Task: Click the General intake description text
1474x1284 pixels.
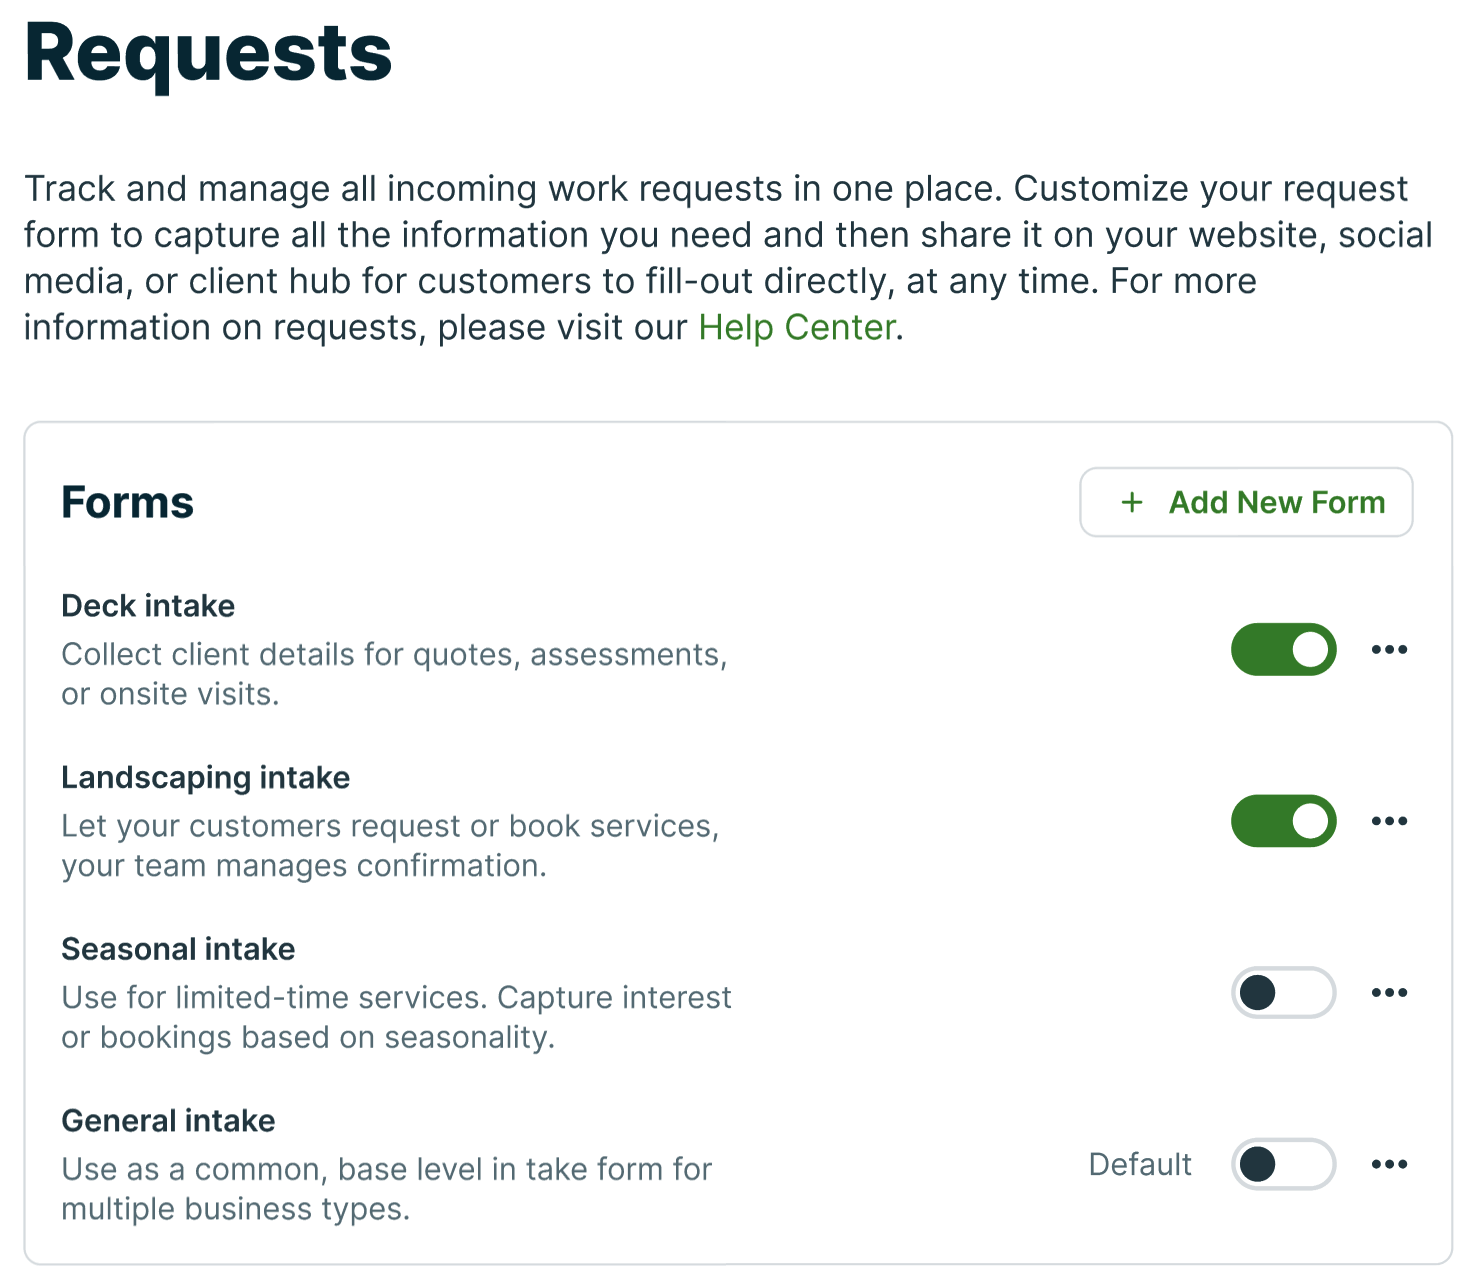Action: [386, 1189]
